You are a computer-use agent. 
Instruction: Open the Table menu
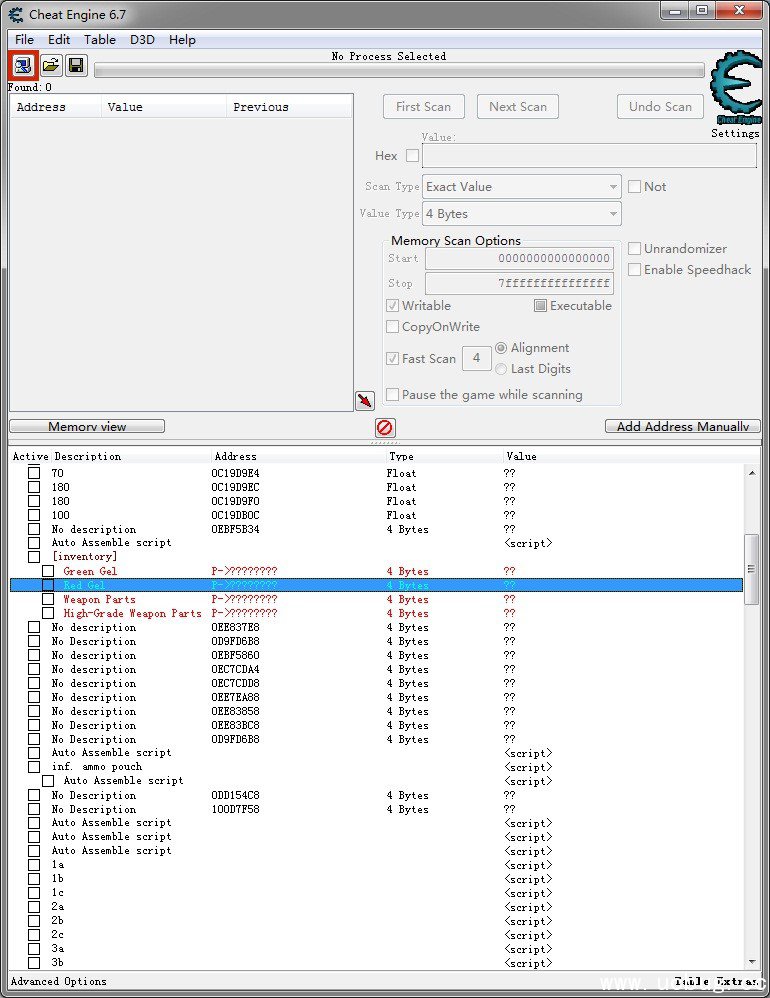pos(99,40)
